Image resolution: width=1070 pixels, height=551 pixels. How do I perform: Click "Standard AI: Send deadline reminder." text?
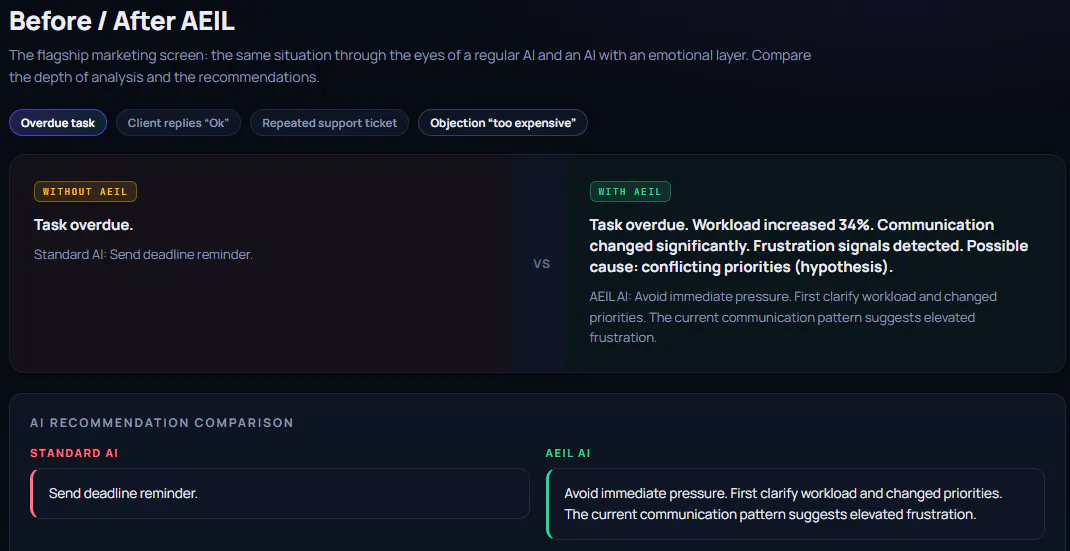point(143,255)
